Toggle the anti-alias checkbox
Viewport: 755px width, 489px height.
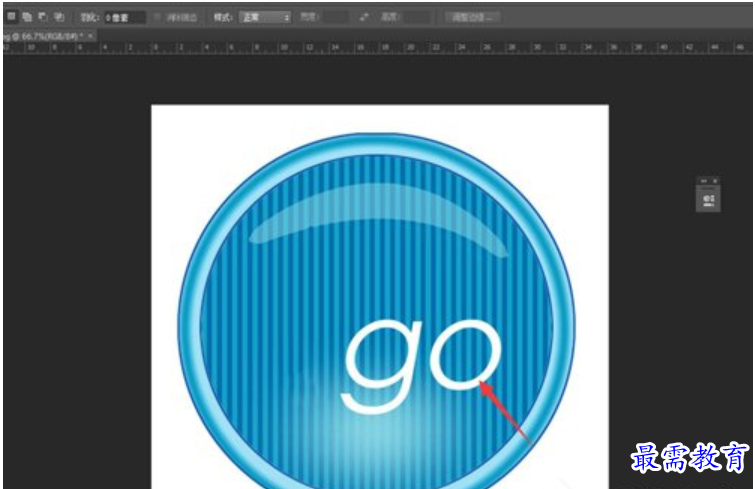pyautogui.click(x=157, y=17)
